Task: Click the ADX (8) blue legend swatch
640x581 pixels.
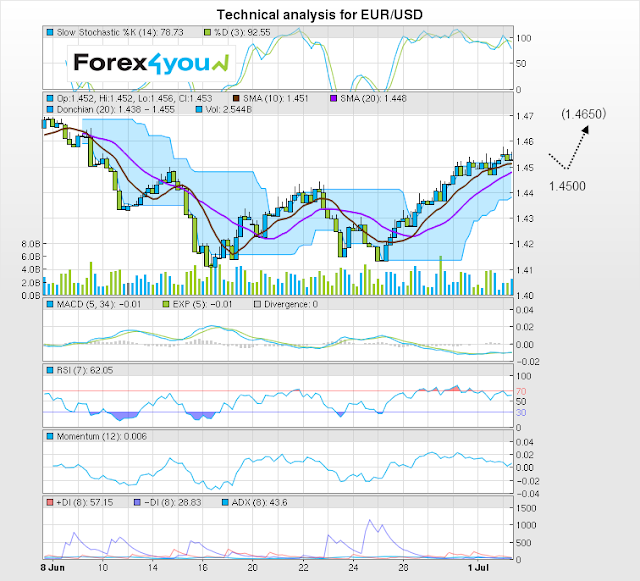Action: coord(225,503)
